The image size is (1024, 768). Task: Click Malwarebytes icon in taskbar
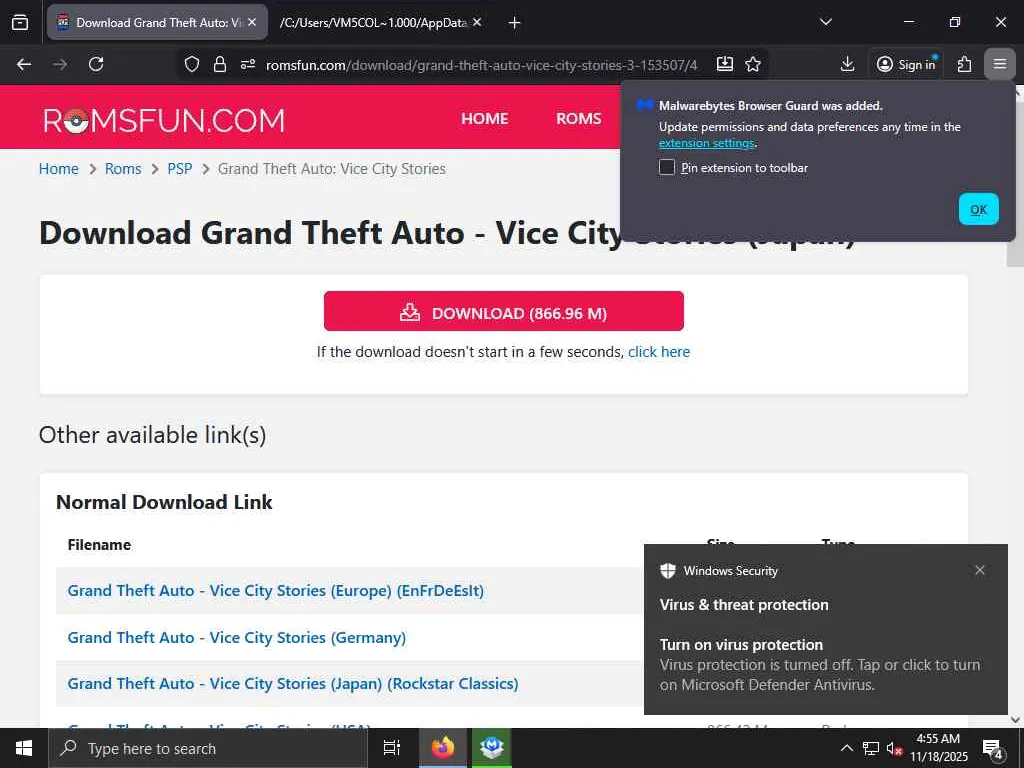point(491,748)
